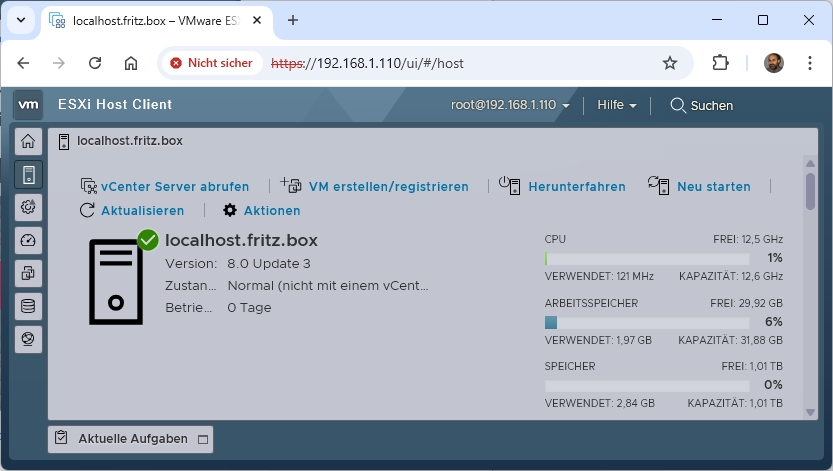
Task: Open the Chrome tab search dropdown
Action: click(x=21, y=20)
